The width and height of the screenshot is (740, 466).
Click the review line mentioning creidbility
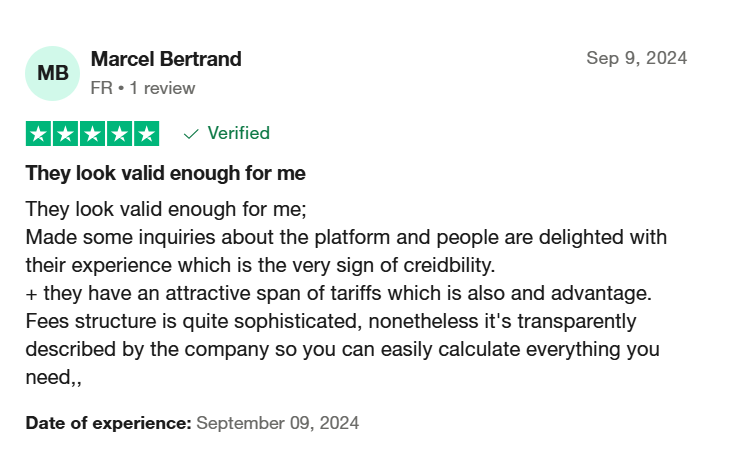click(261, 265)
